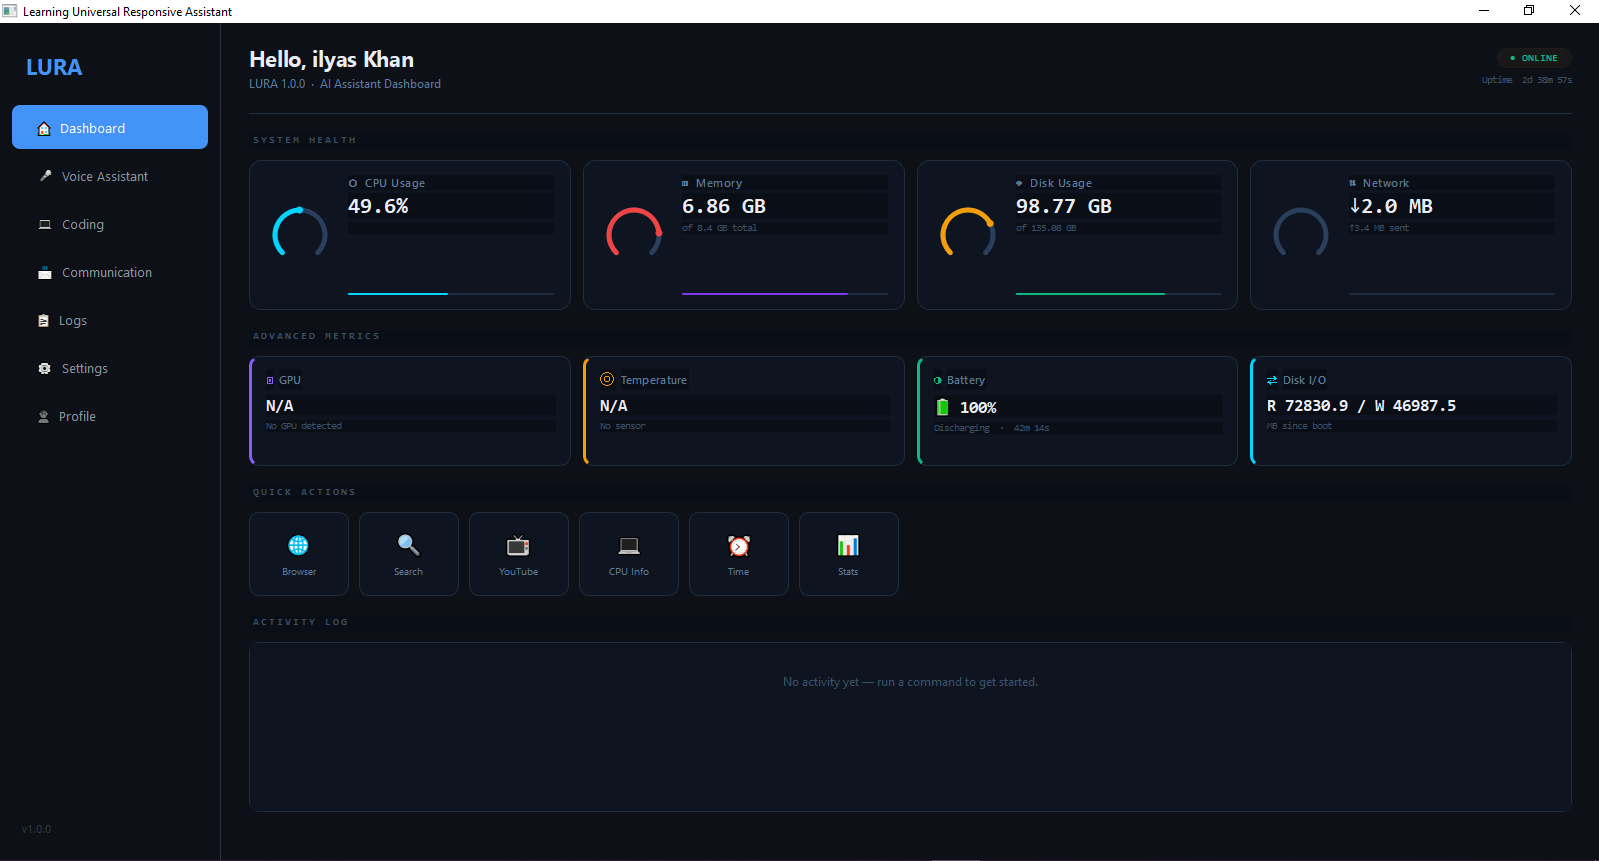The width and height of the screenshot is (1599, 861).
Task: Click the '98.77 GB' disk value
Action: tap(1064, 206)
